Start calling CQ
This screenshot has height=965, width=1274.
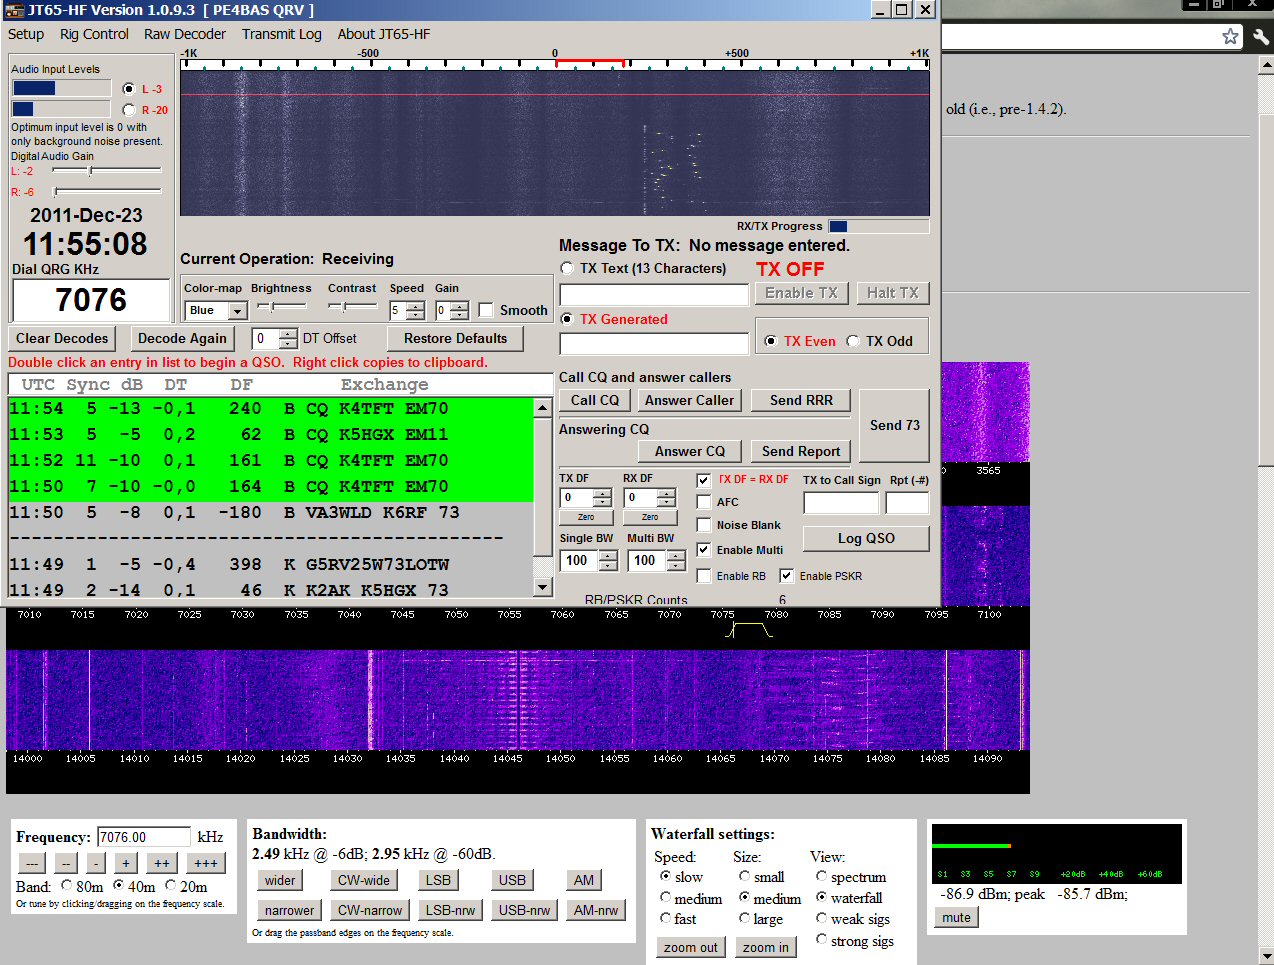(x=595, y=400)
